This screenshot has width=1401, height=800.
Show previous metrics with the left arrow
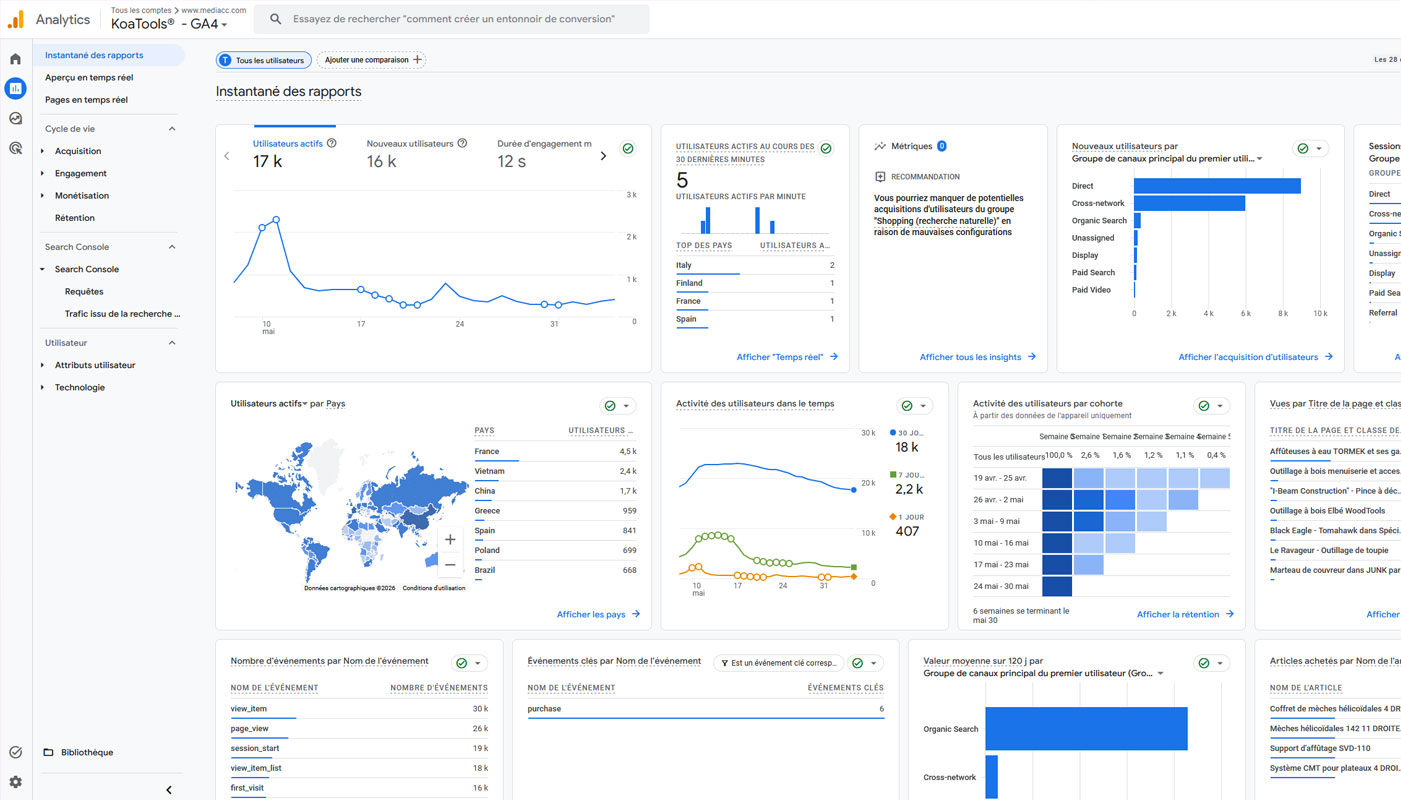(x=227, y=156)
